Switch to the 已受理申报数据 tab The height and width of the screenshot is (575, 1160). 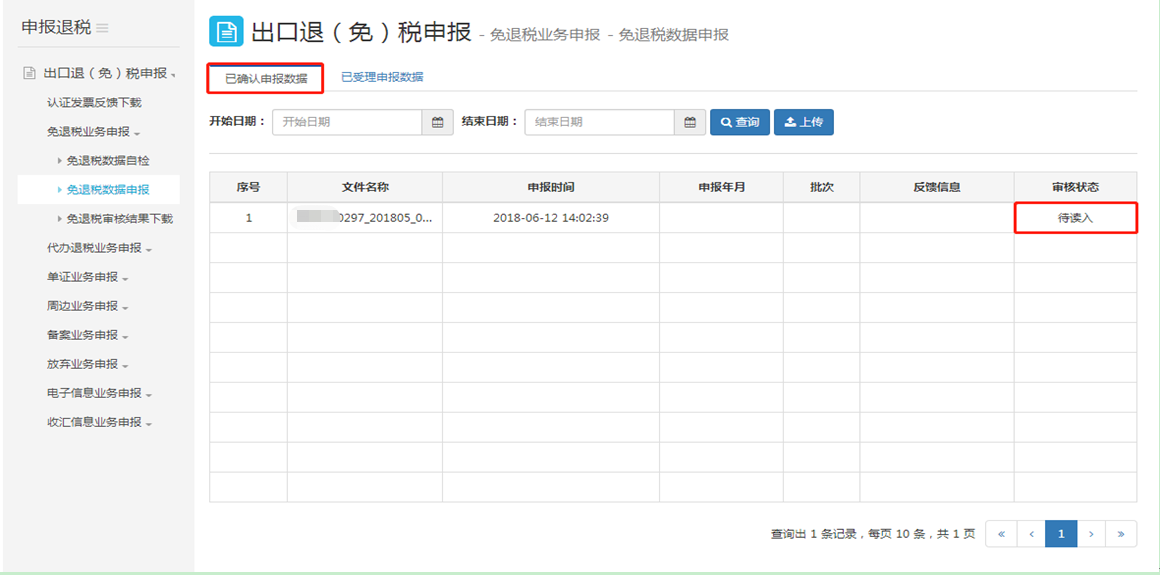[x=382, y=77]
